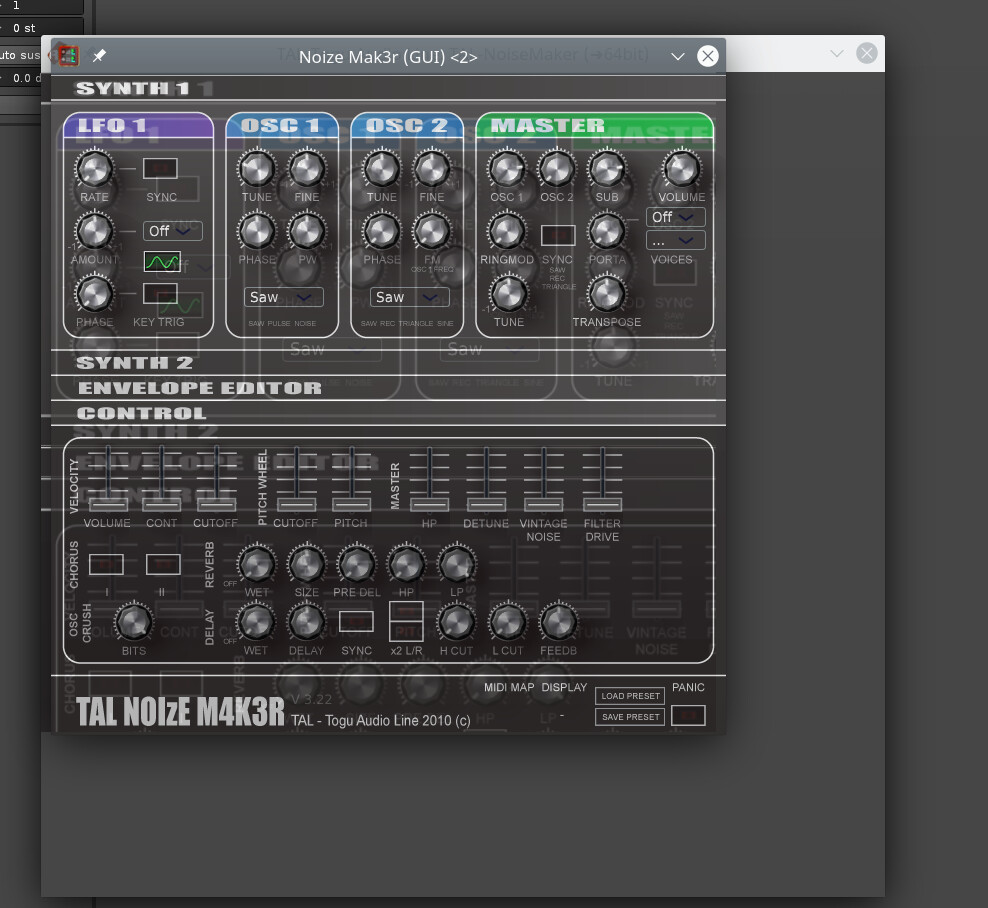This screenshot has width=988, height=908.
Task: Click the OSC 2 Phase knob
Action: [381, 231]
